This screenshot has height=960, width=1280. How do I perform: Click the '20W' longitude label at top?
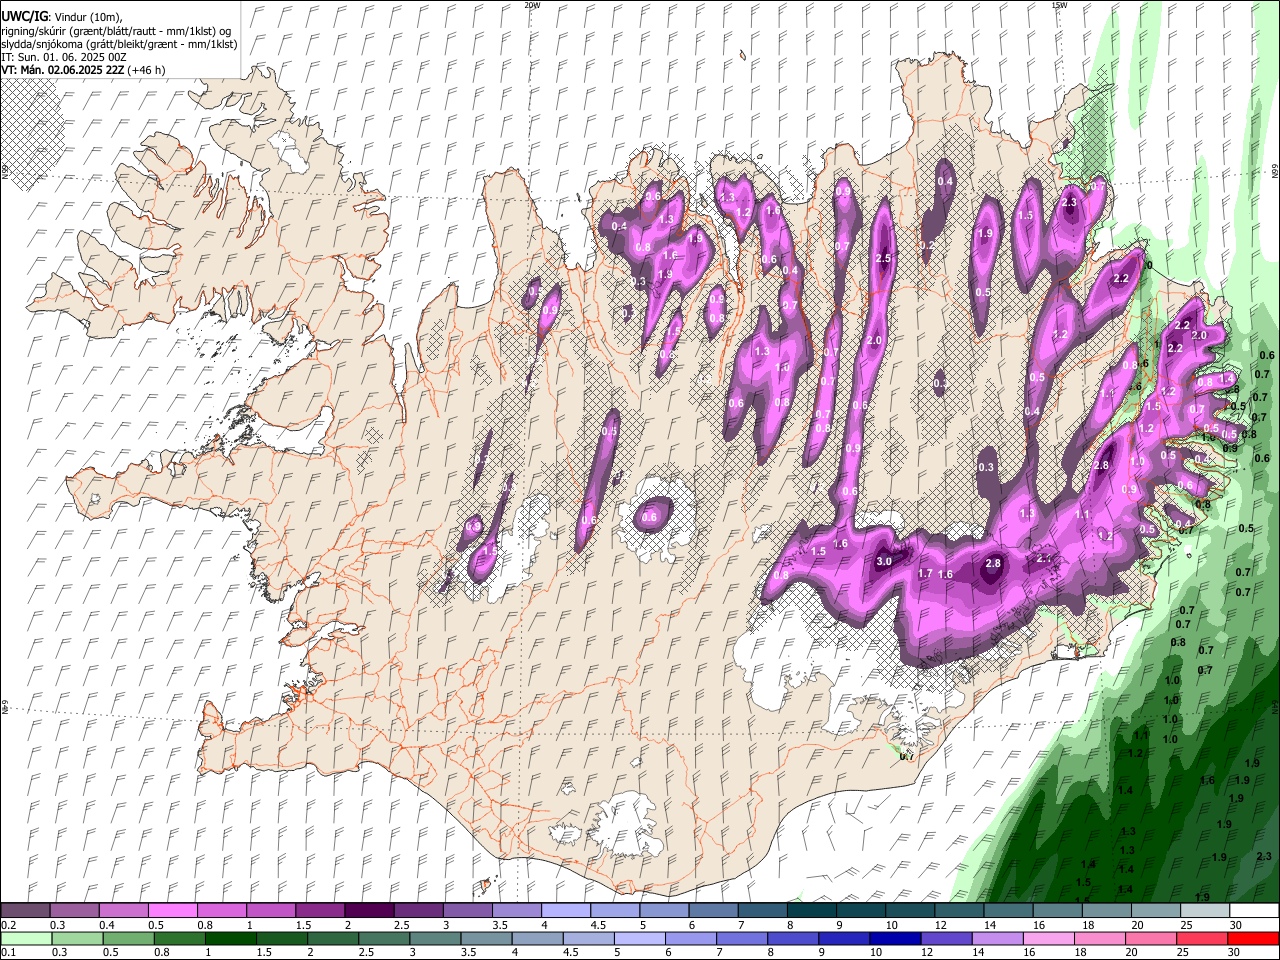tap(532, 5)
